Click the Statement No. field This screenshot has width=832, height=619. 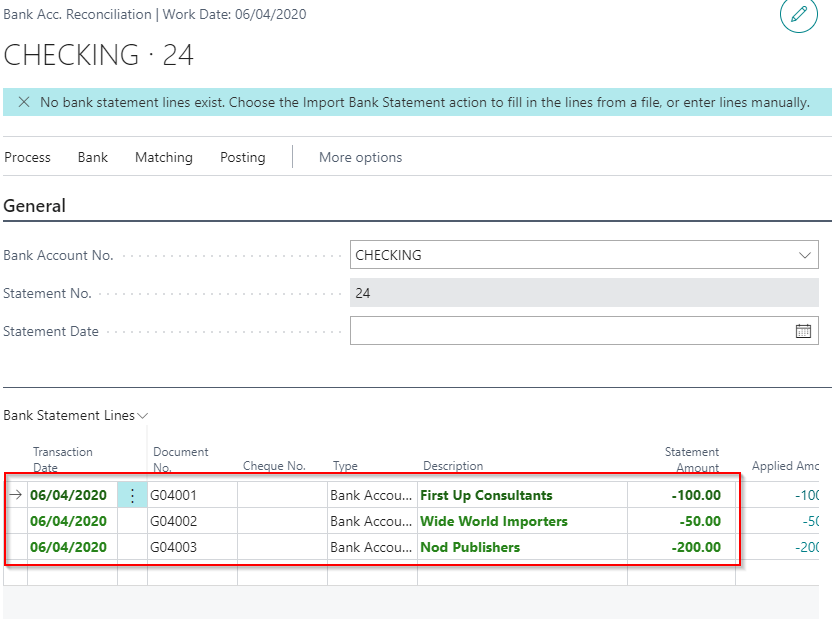click(x=584, y=294)
